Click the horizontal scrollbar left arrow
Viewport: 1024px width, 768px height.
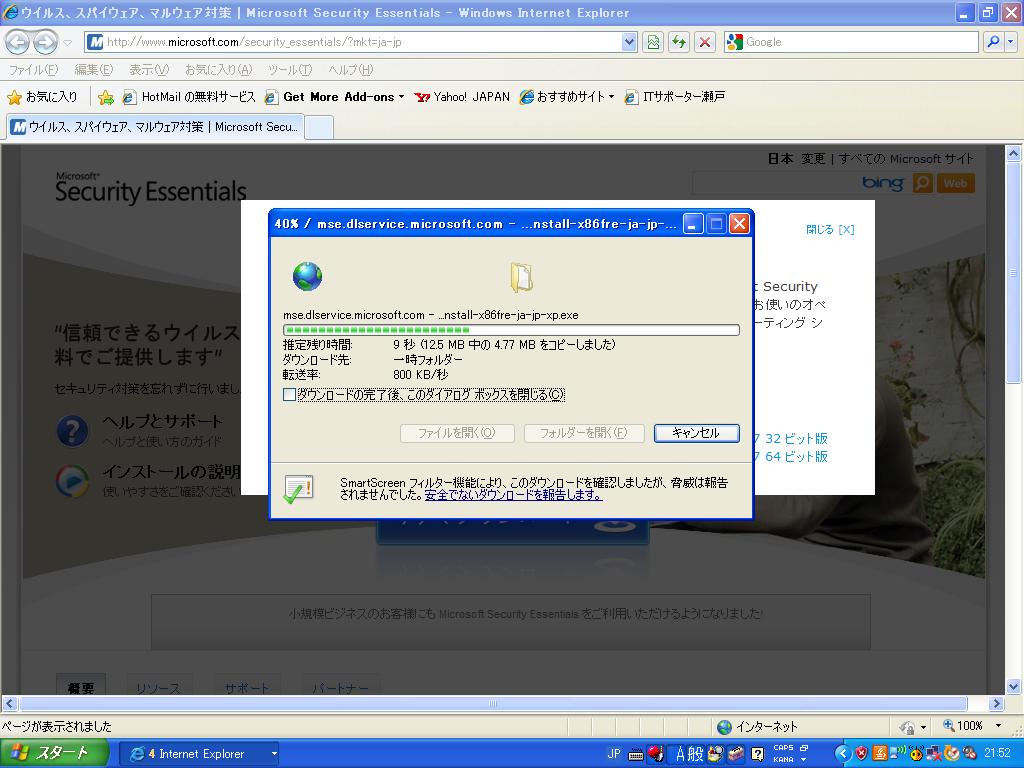click(9, 703)
